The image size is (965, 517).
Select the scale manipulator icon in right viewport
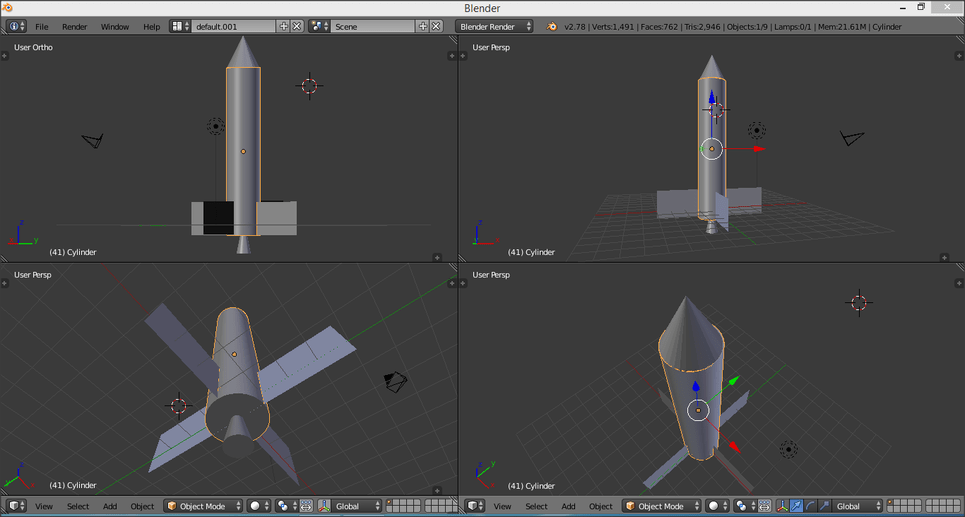click(824, 506)
